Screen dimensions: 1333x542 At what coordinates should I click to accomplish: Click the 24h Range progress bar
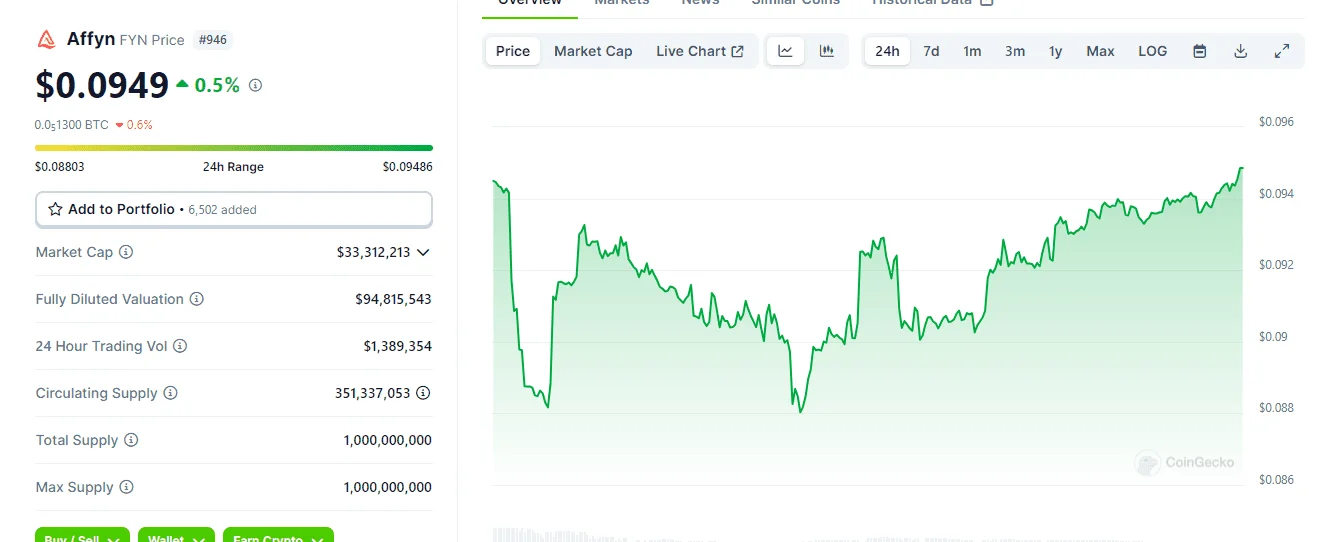[x=234, y=148]
